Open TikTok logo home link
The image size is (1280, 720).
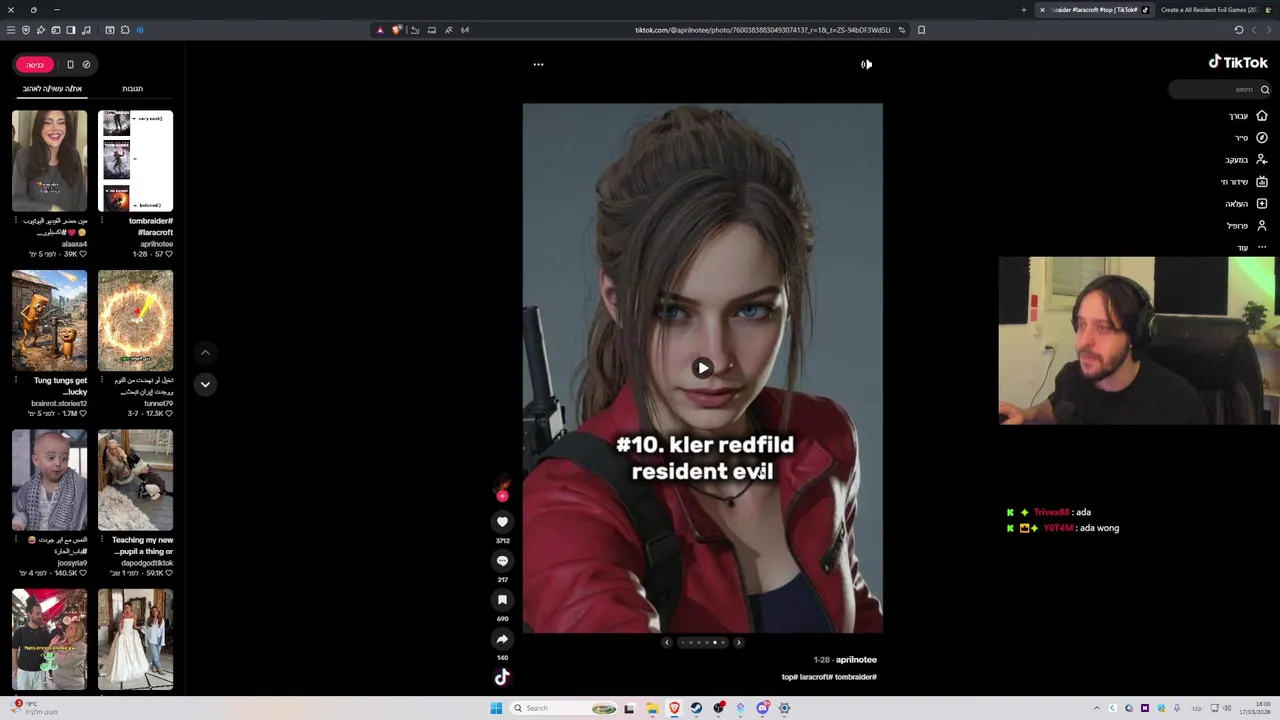pyautogui.click(x=1238, y=62)
